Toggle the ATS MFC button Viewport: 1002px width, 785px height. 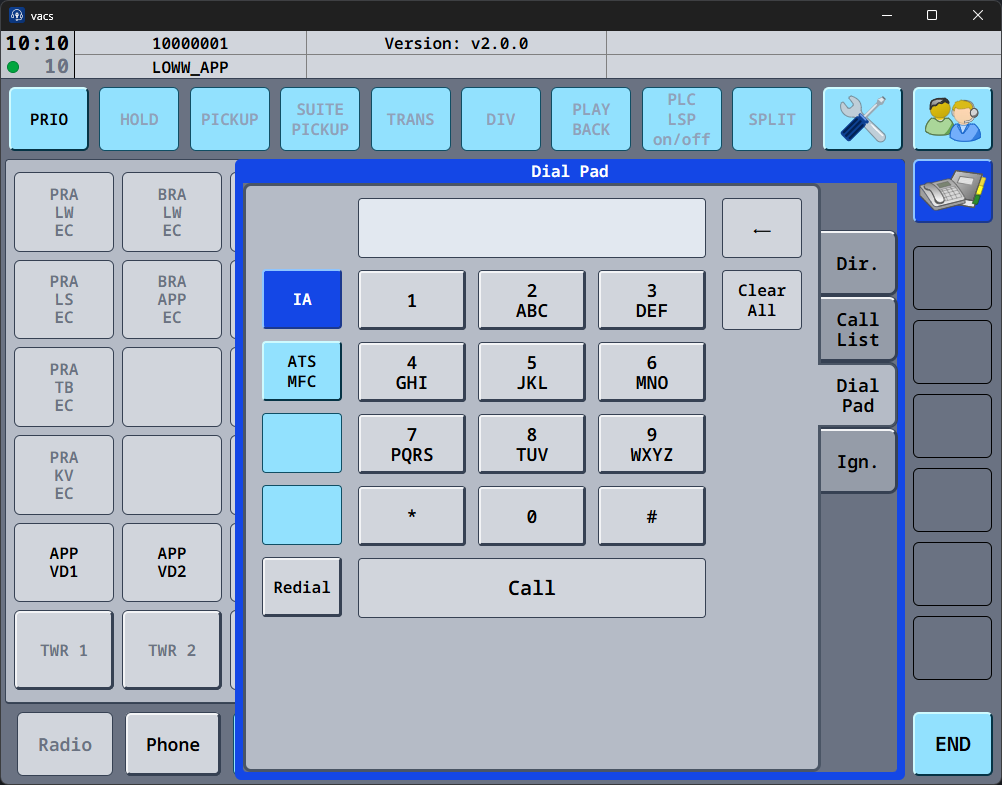pos(302,372)
